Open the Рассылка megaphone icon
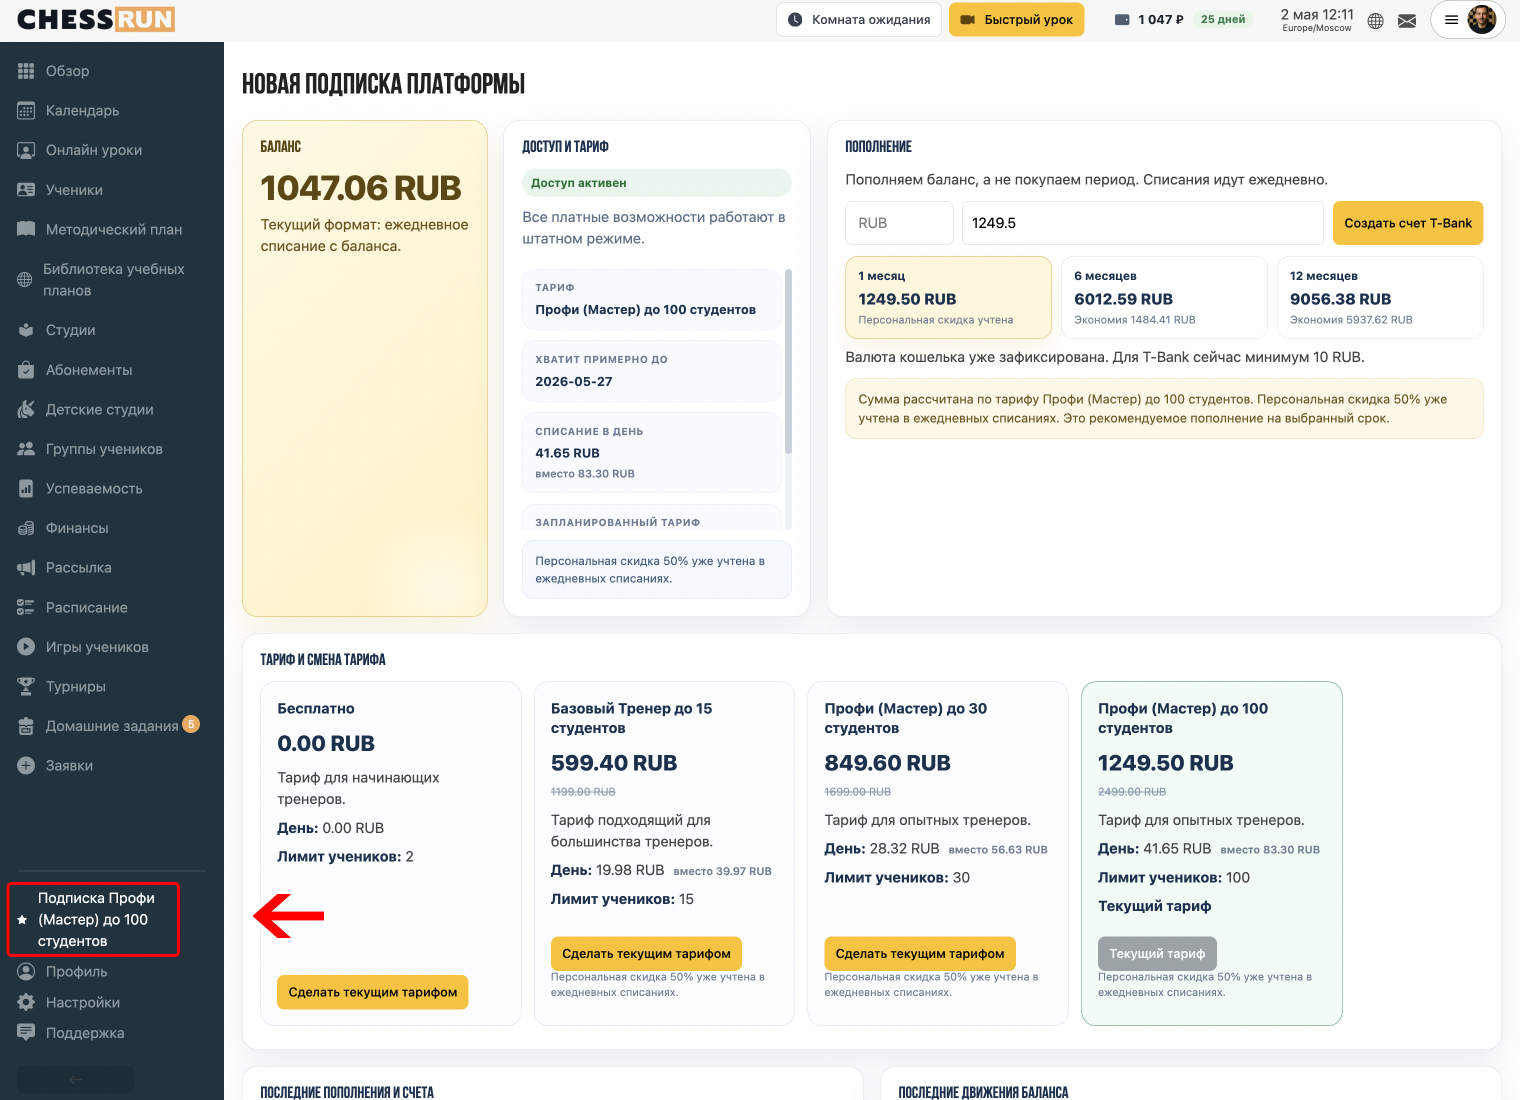 coord(26,568)
